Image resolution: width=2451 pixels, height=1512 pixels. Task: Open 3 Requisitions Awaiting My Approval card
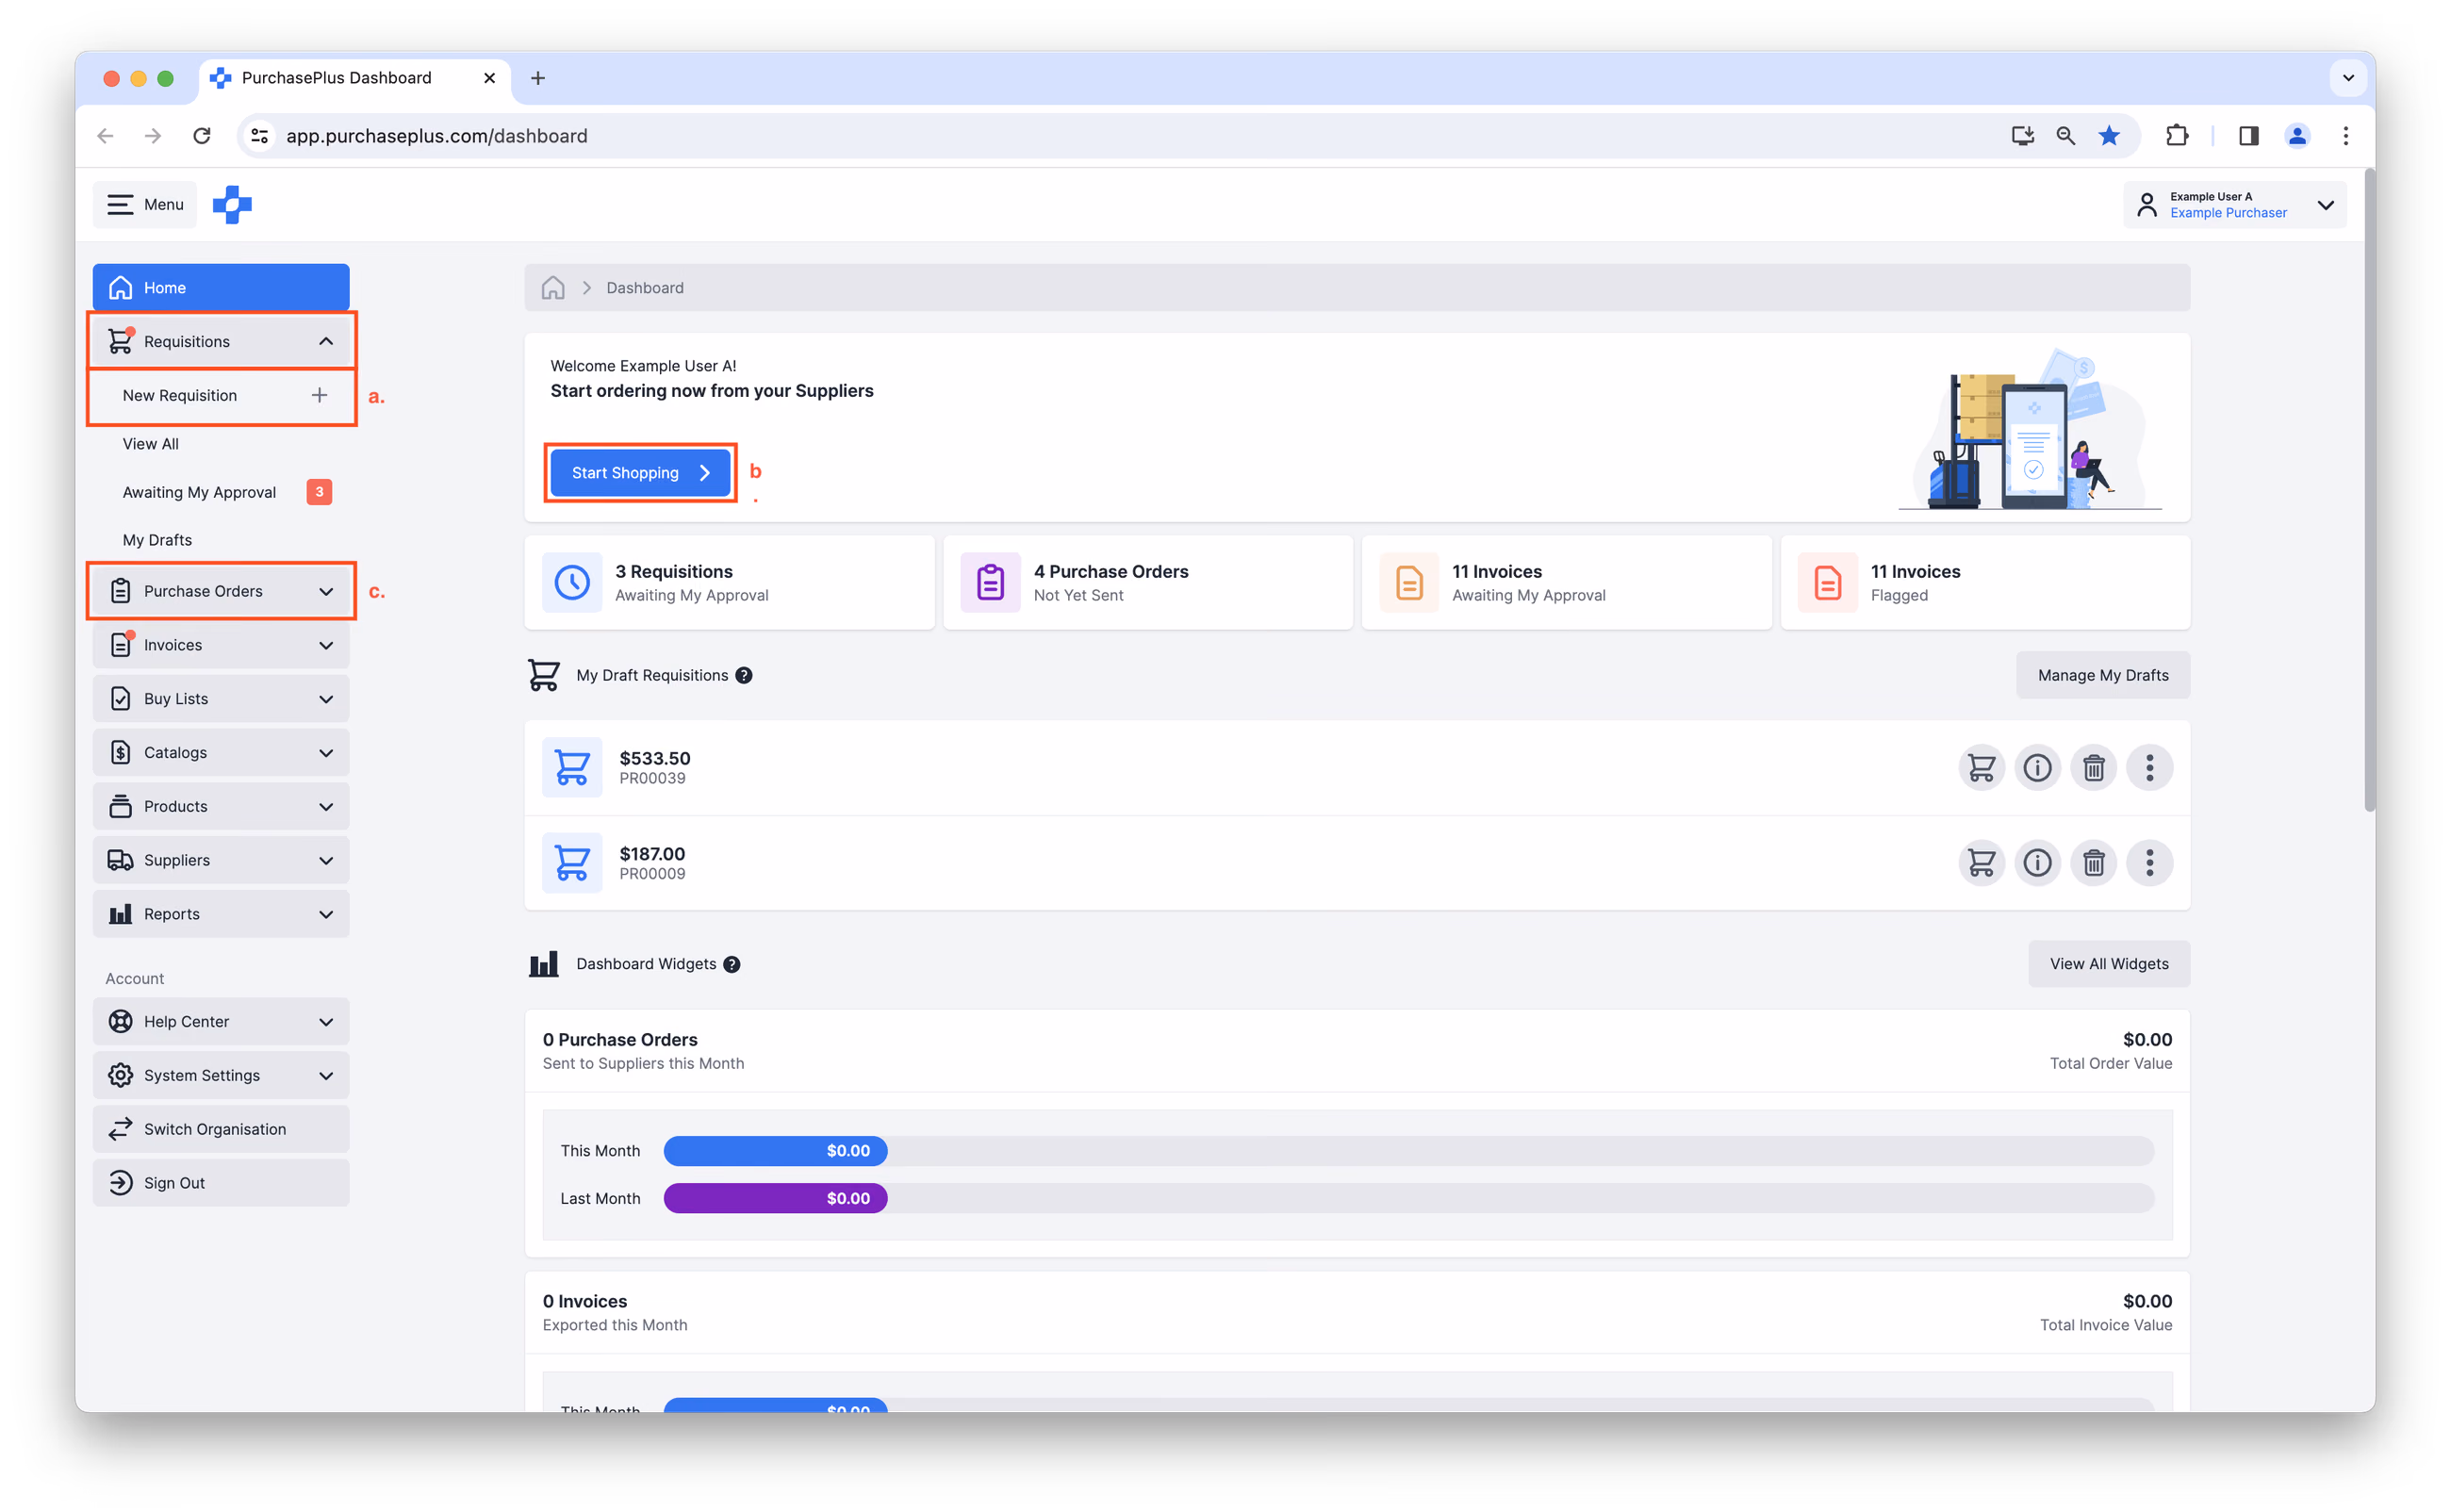729,583
